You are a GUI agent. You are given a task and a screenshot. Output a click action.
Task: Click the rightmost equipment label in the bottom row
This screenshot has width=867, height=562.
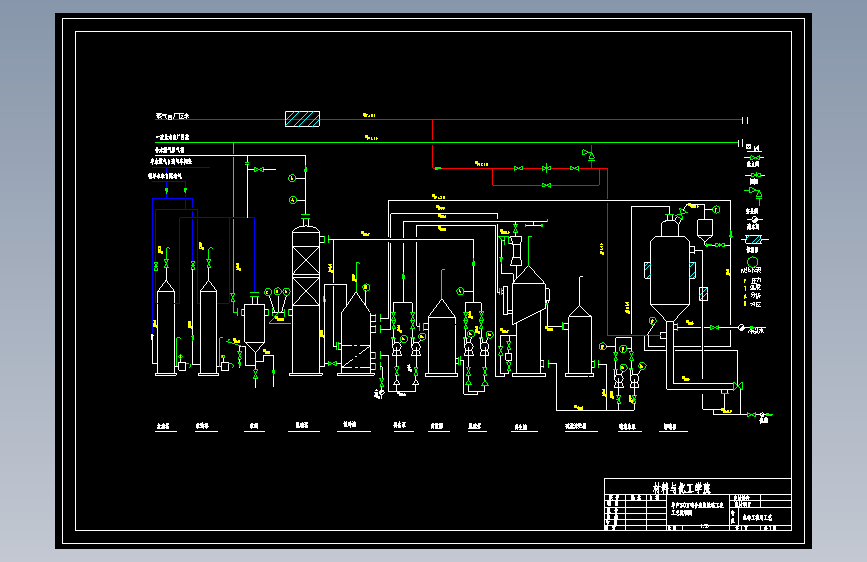[670, 426]
